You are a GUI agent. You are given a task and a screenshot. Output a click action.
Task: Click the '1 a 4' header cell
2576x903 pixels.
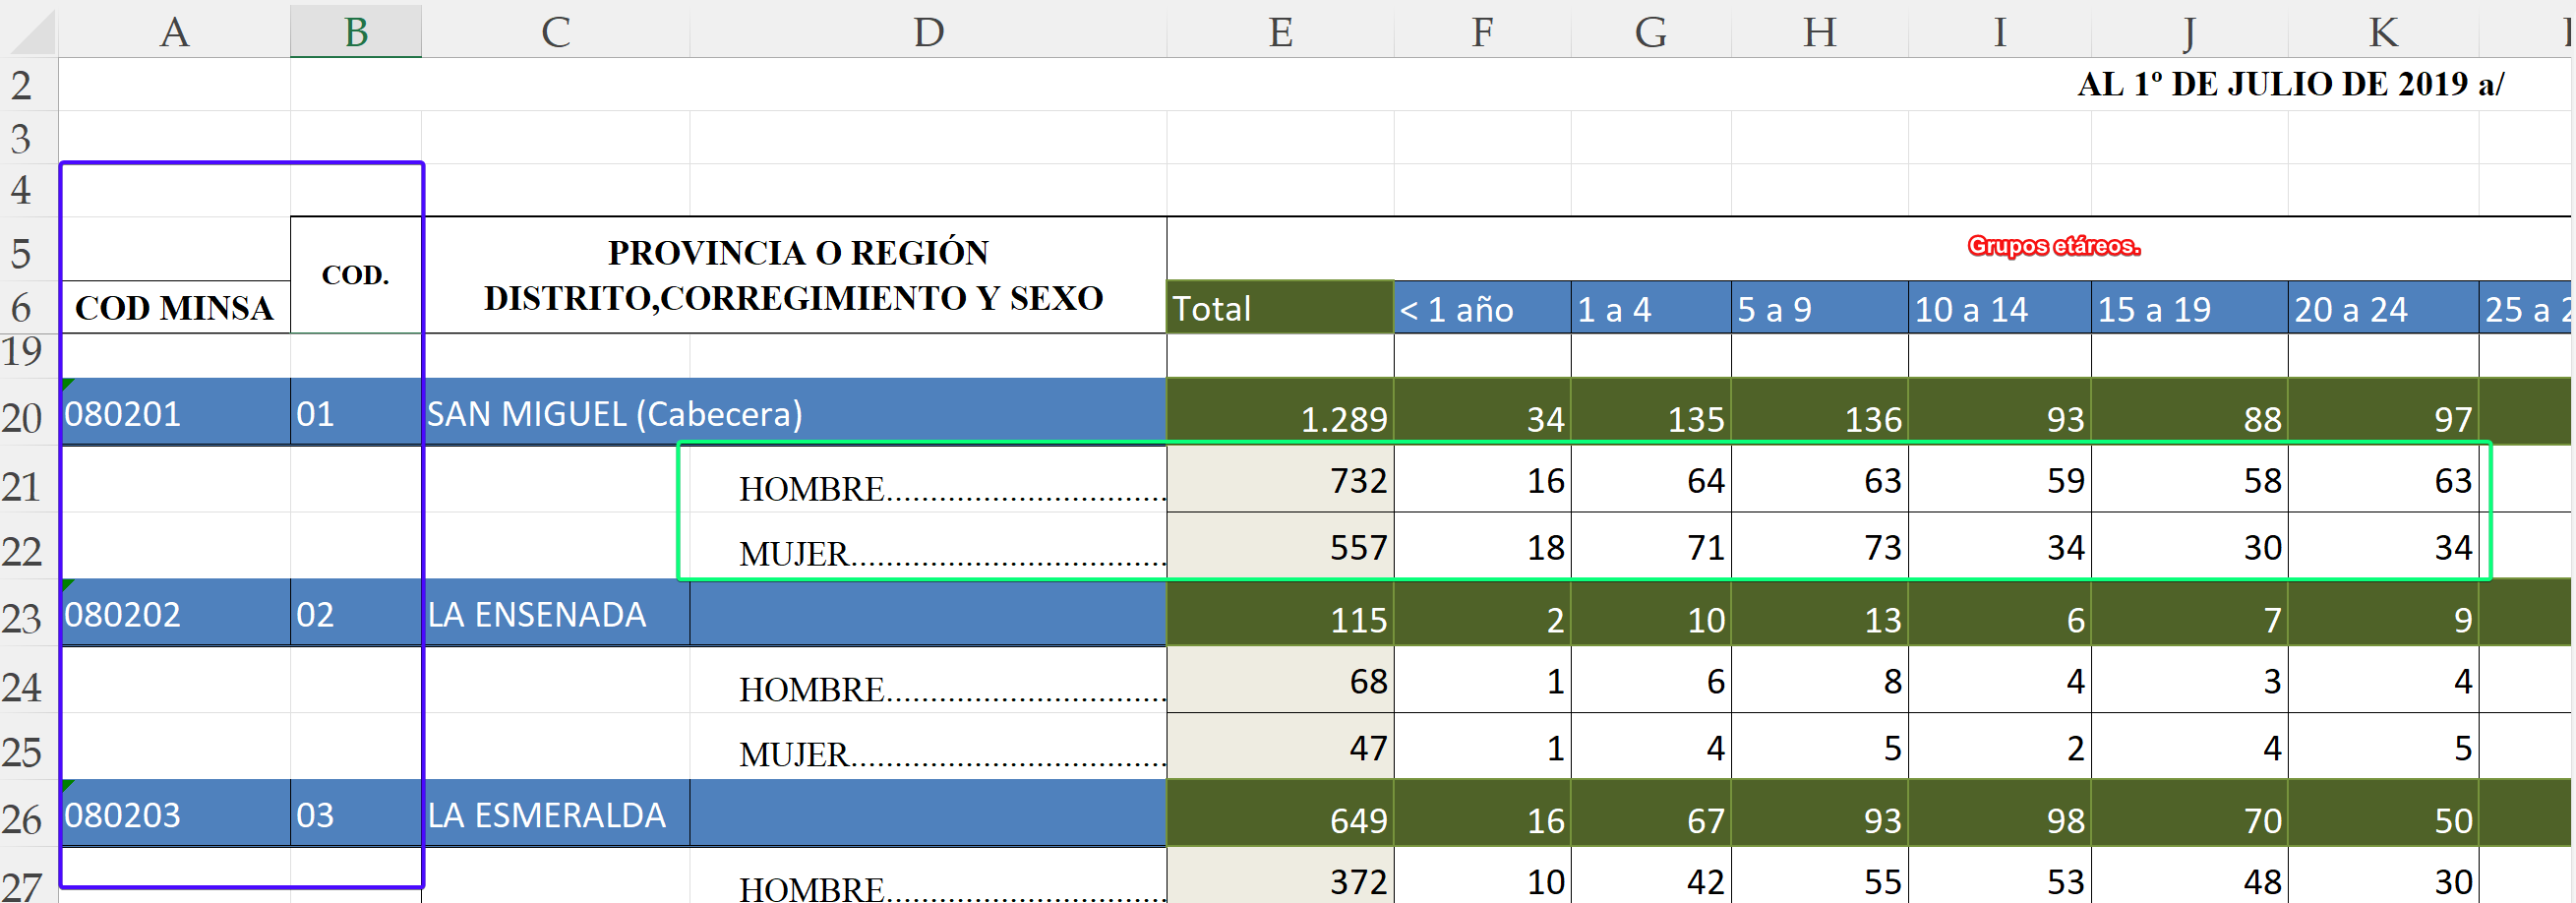[1650, 308]
